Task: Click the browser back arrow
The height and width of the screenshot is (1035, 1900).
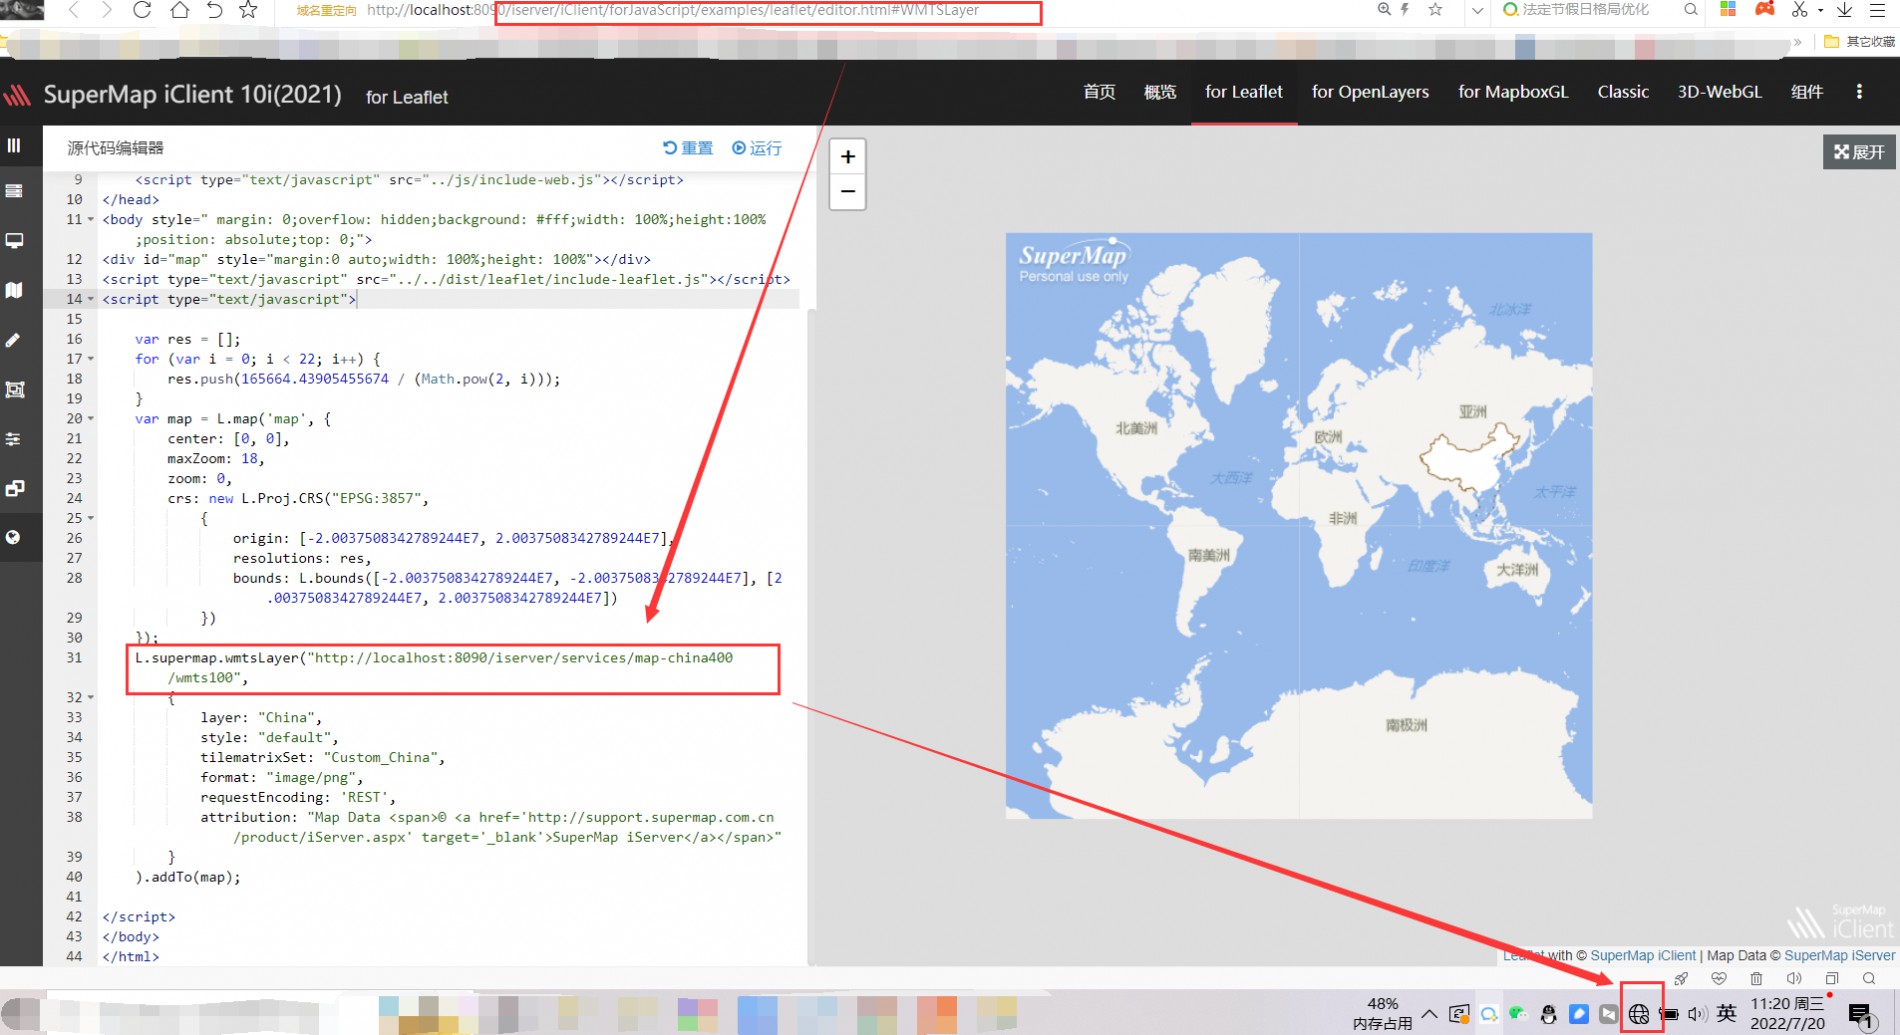Action: 73,10
